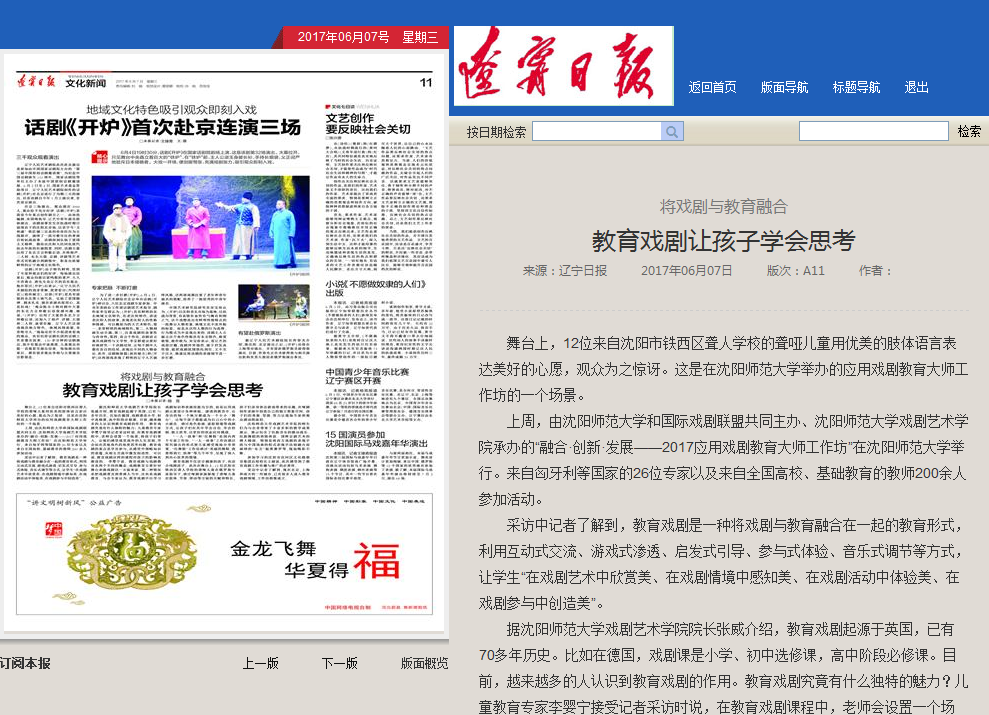Screen dimensions: 989x715
Task: Click the 订阅本报 subscribe link
Action: click(x=25, y=663)
